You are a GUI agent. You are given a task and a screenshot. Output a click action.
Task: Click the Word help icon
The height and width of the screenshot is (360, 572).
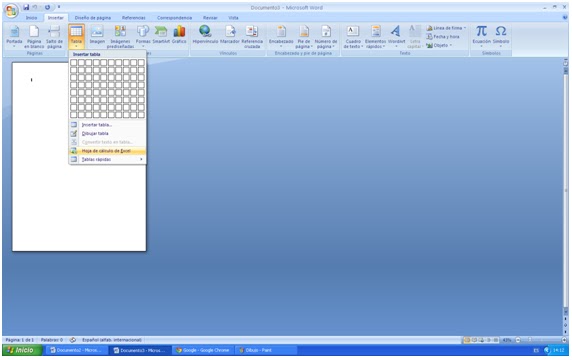click(x=565, y=17)
